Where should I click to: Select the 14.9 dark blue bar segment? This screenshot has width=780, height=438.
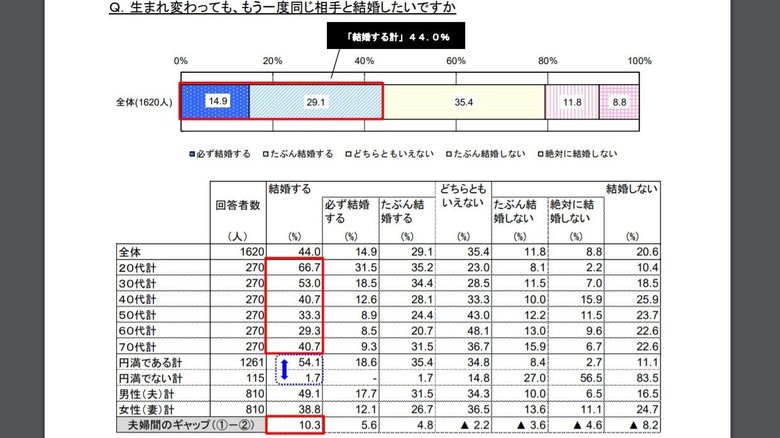(x=215, y=101)
